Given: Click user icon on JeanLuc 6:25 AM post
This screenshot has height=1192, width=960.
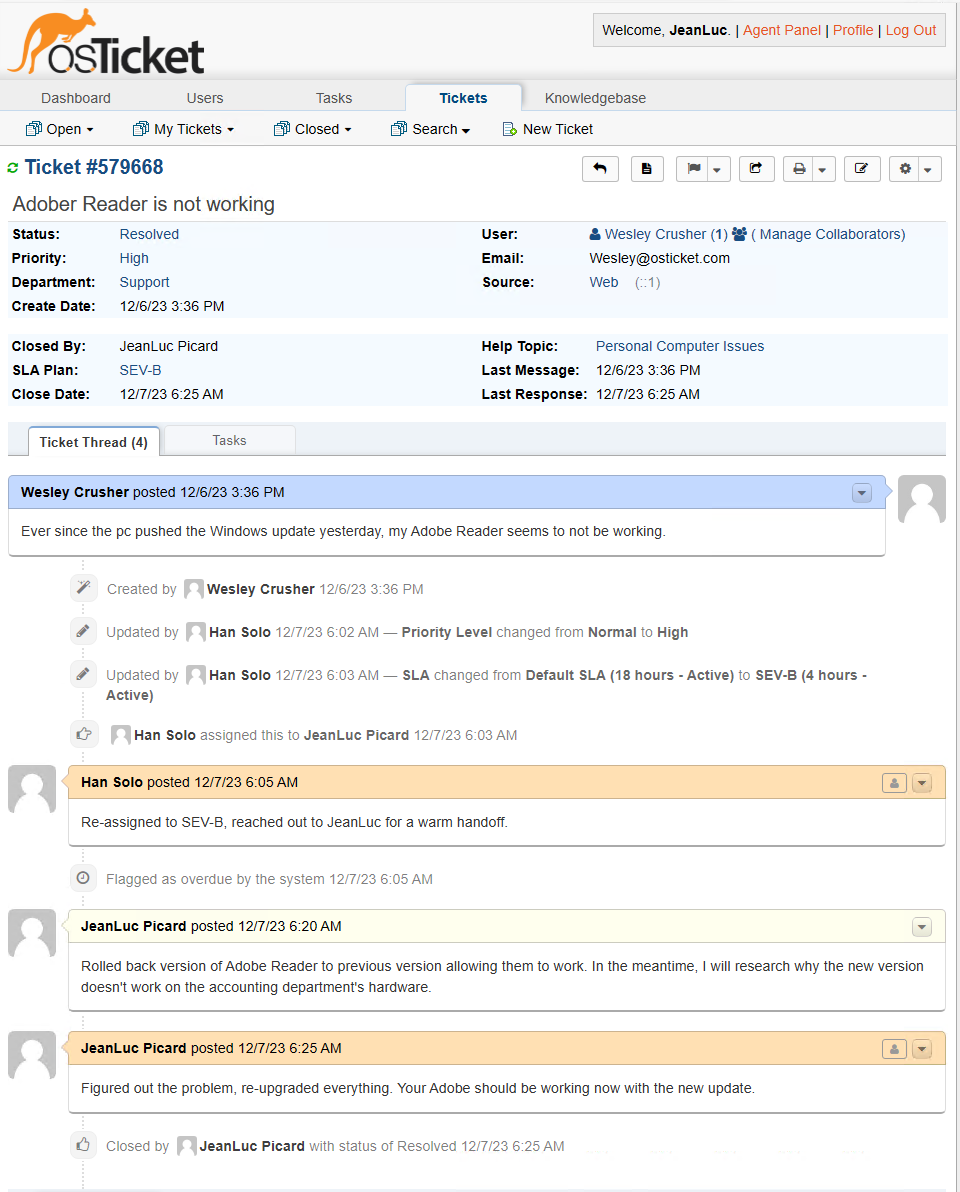Looking at the screenshot, I should point(895,1049).
